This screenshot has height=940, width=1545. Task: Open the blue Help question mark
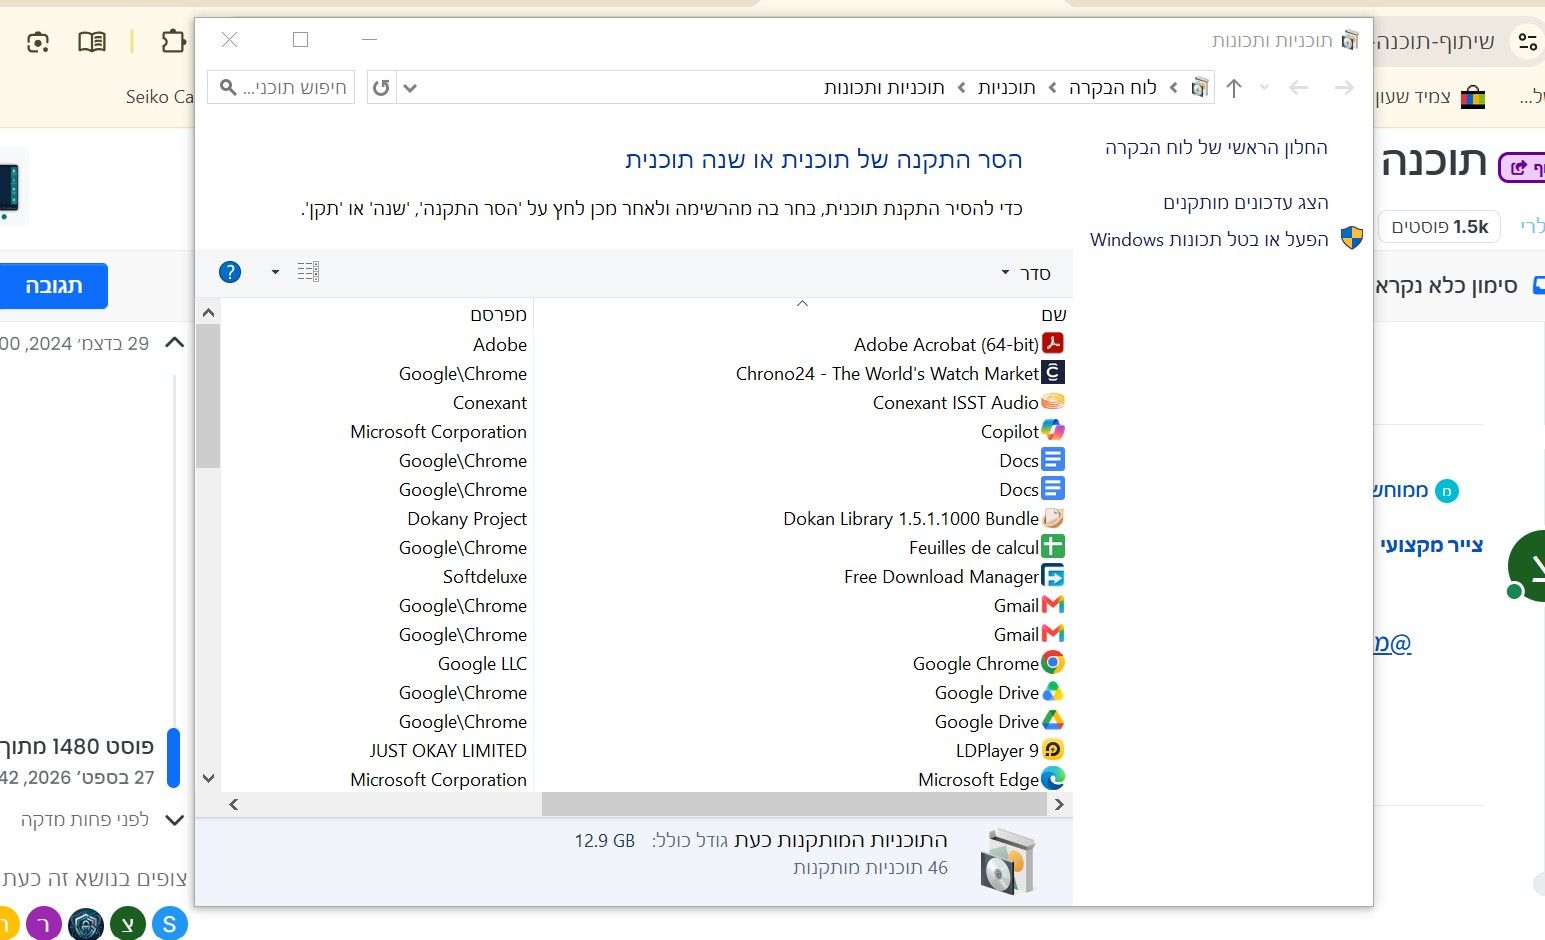tap(230, 272)
